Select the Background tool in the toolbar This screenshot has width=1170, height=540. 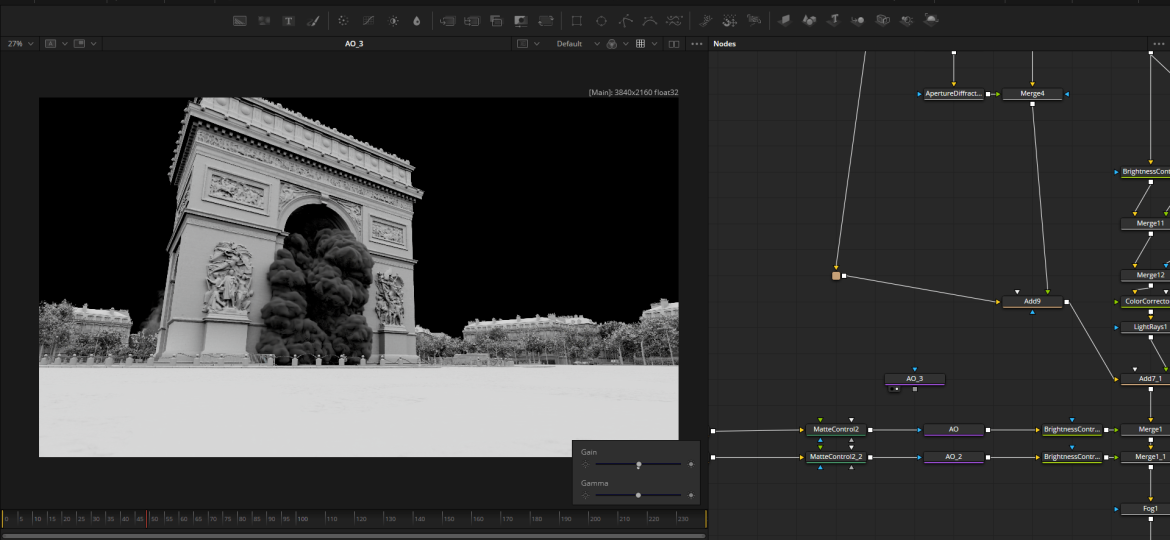tap(240, 20)
